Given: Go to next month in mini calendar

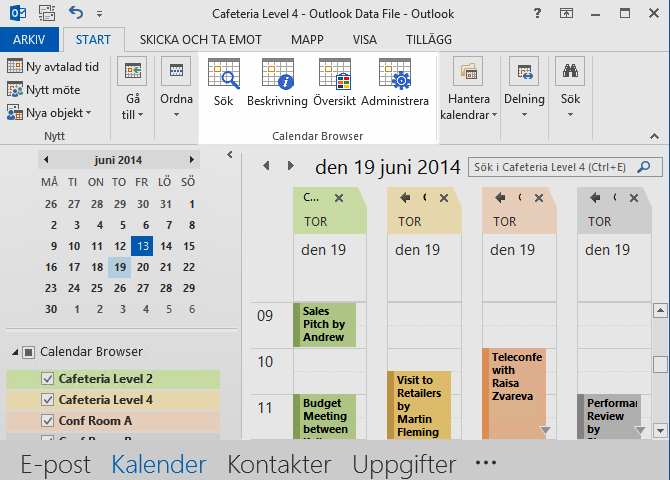Looking at the screenshot, I should click(x=191, y=160).
